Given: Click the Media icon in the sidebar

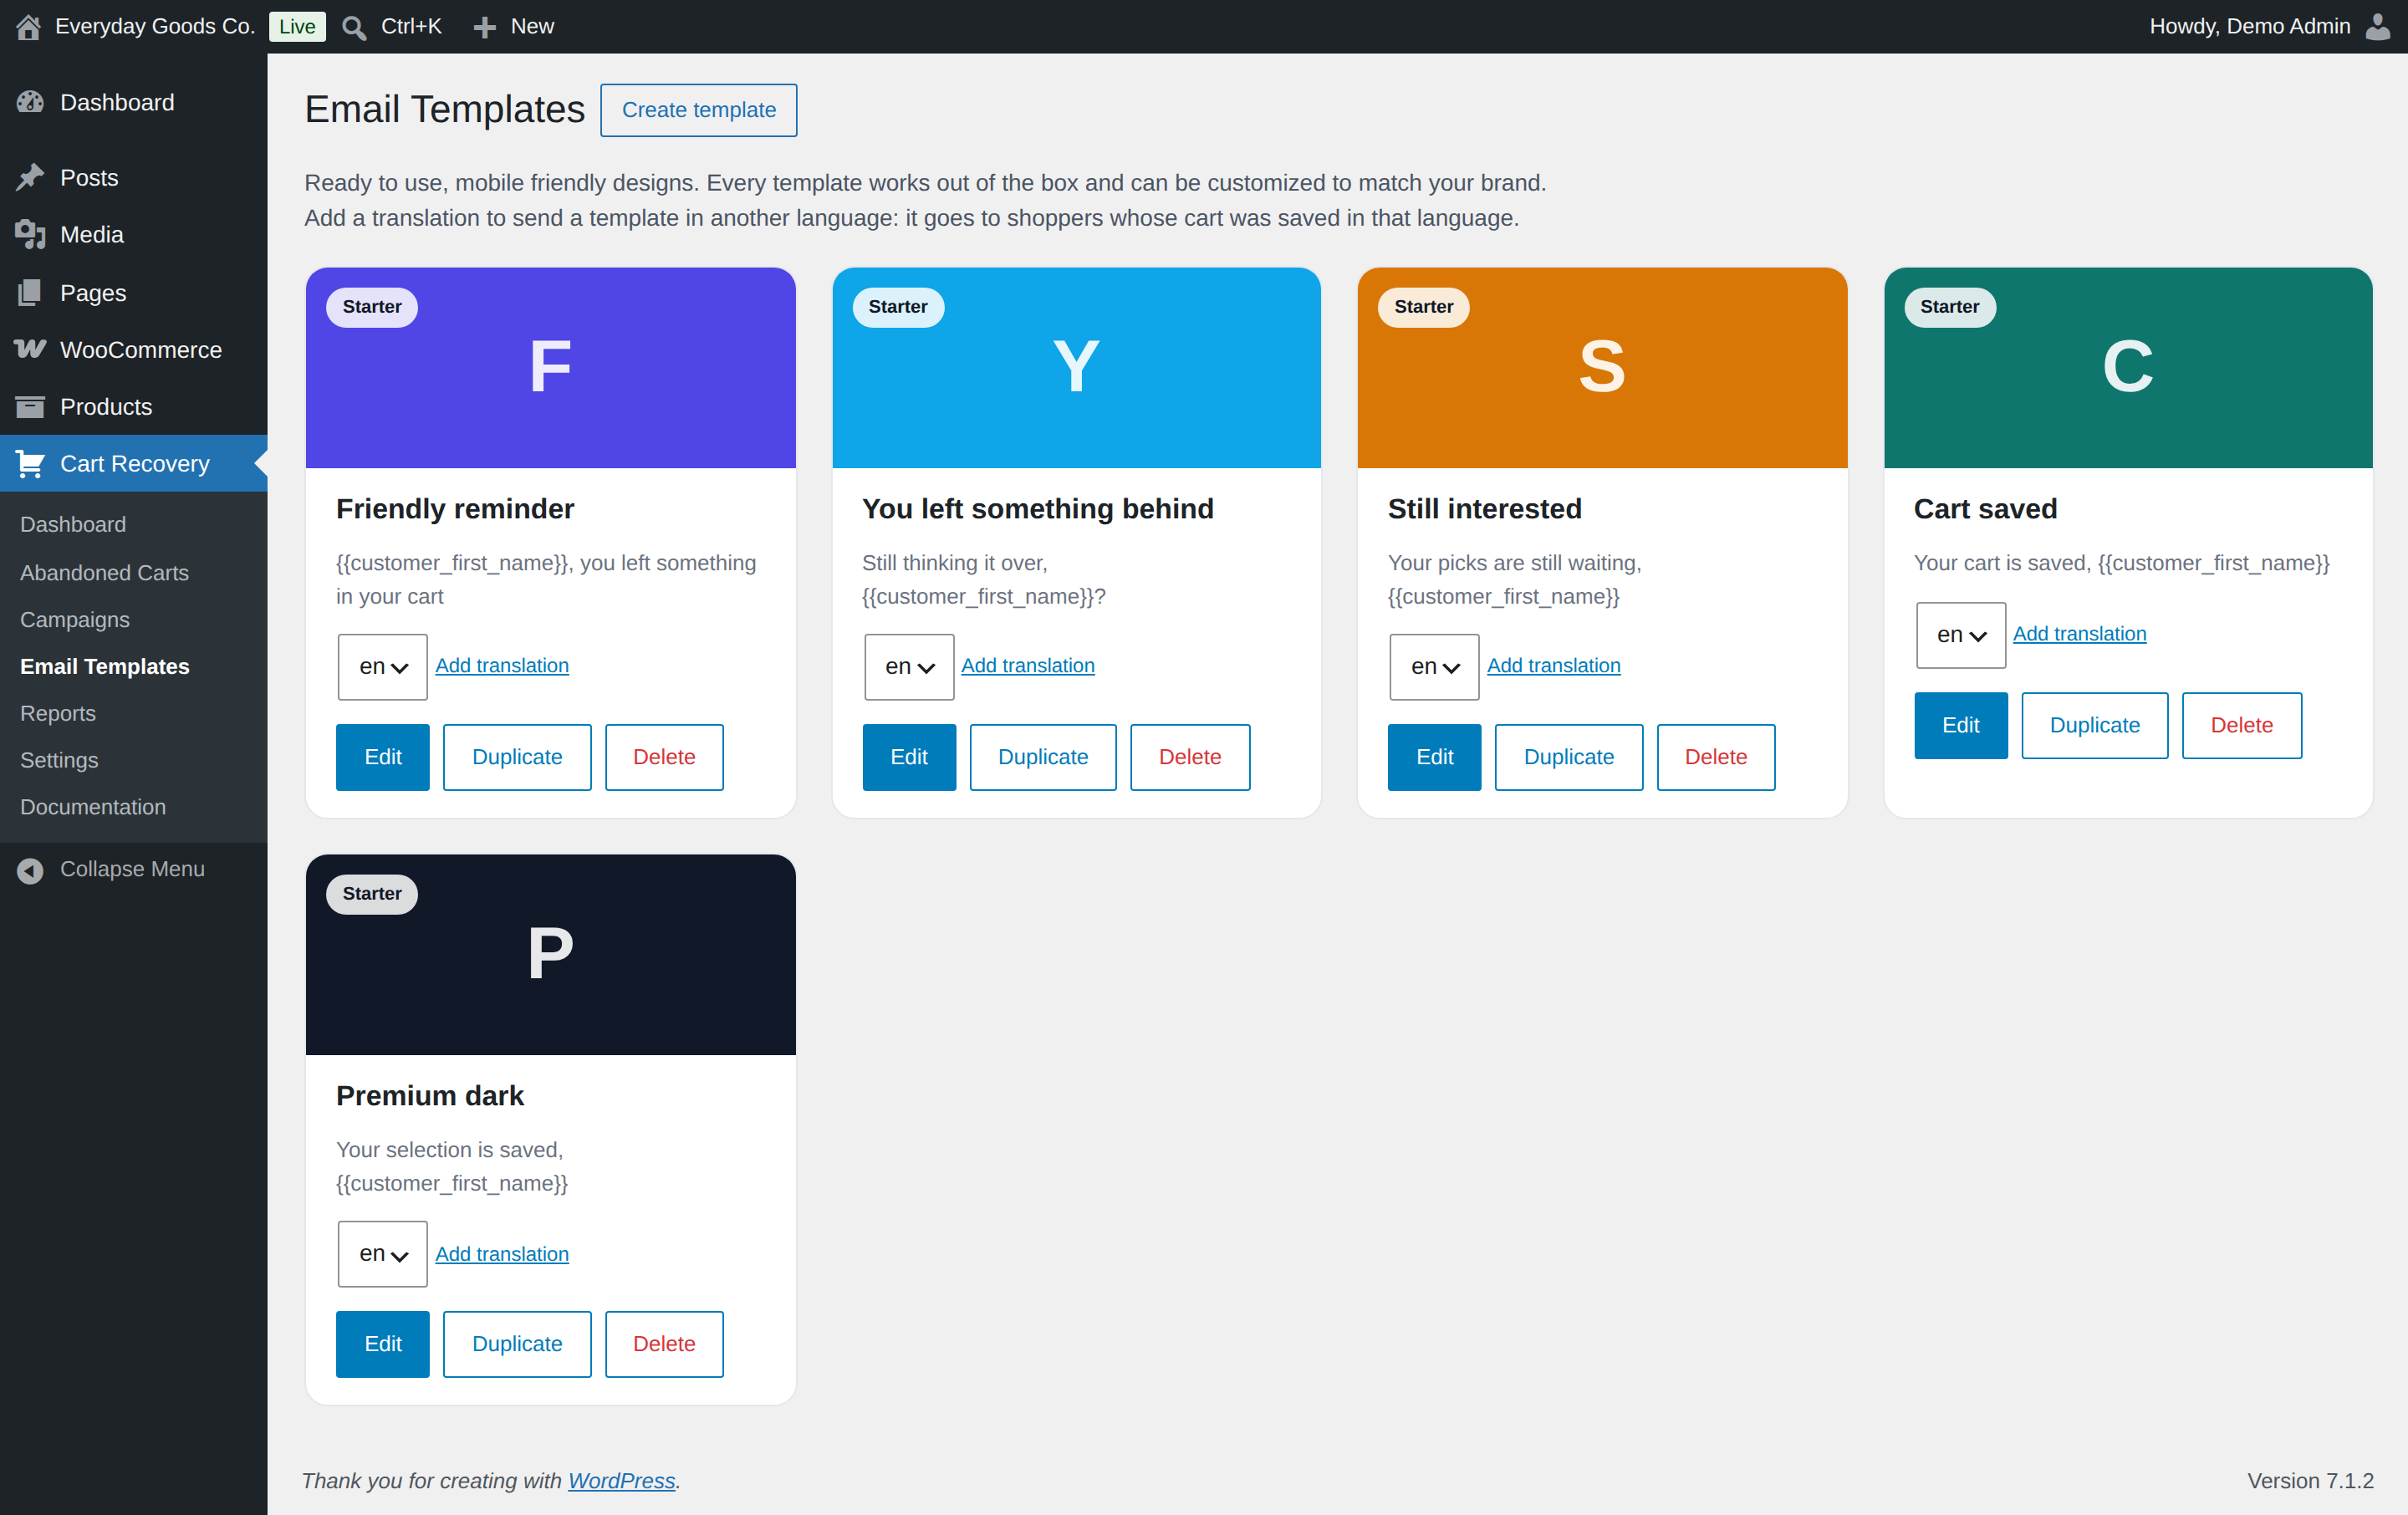Looking at the screenshot, I should pos(30,234).
